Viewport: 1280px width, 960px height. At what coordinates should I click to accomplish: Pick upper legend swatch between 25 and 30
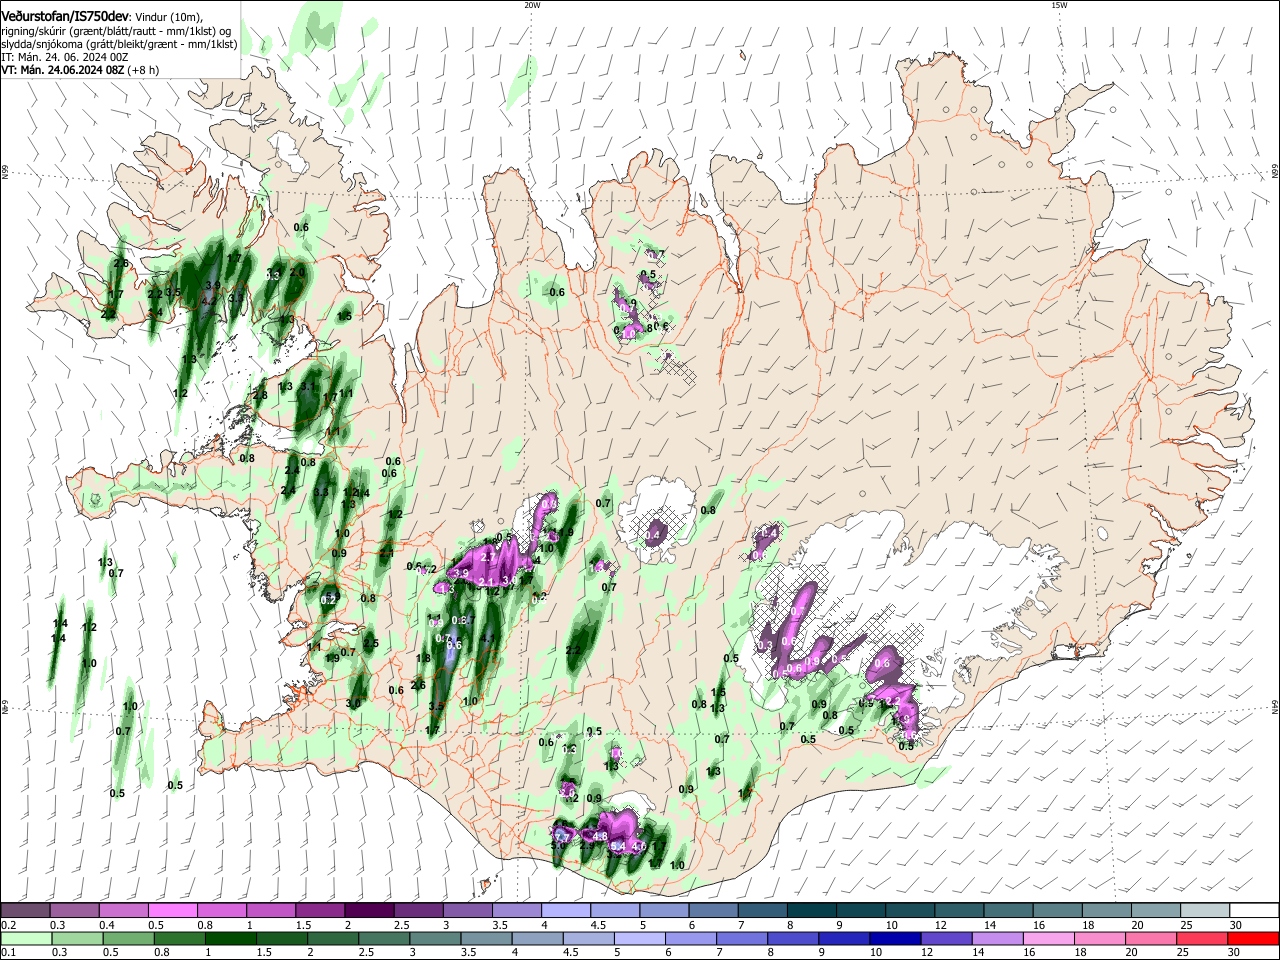pos(1206,910)
